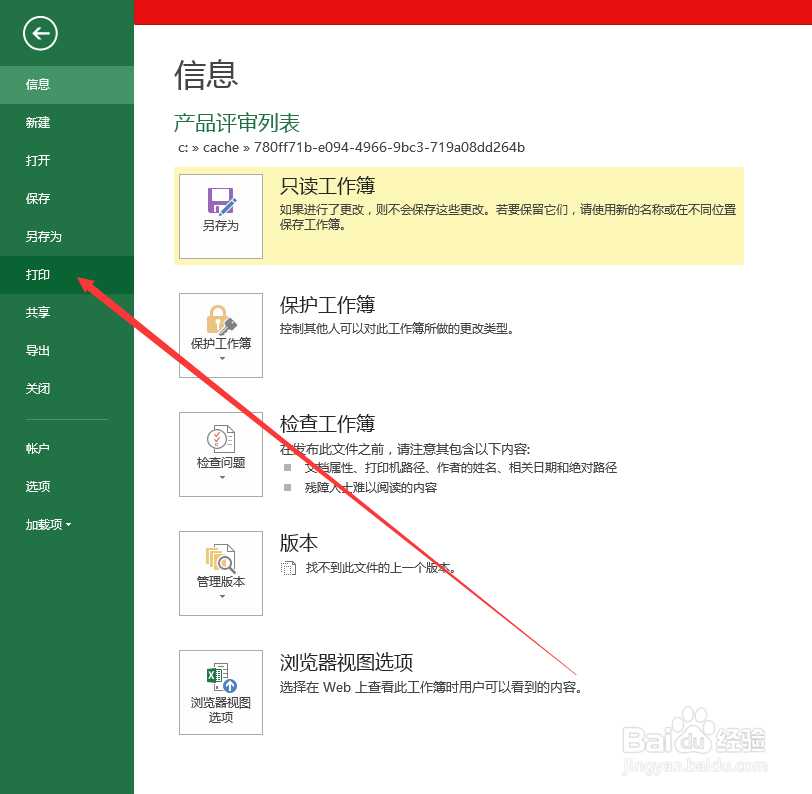Click the purple save disk icon
Image resolution: width=812 pixels, height=794 pixels.
click(220, 198)
